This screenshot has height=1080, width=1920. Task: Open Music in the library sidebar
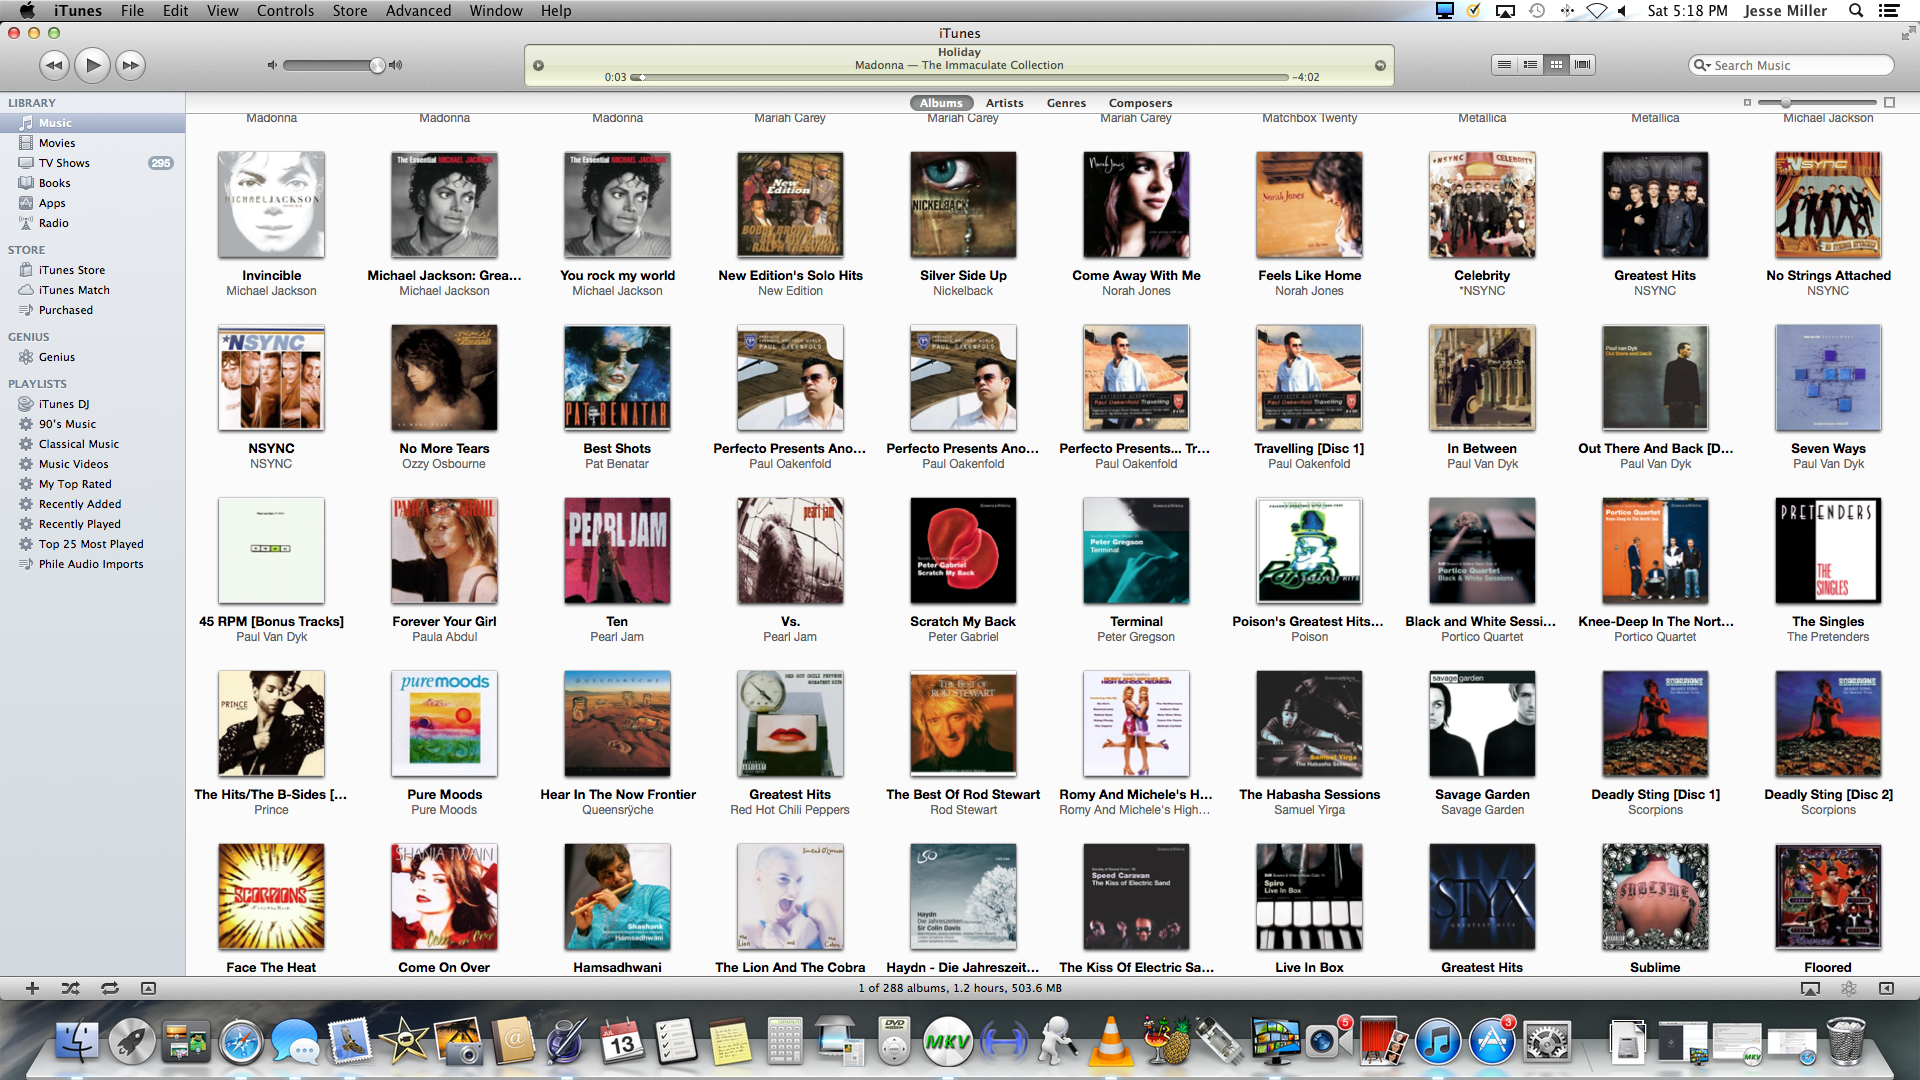[x=92, y=123]
